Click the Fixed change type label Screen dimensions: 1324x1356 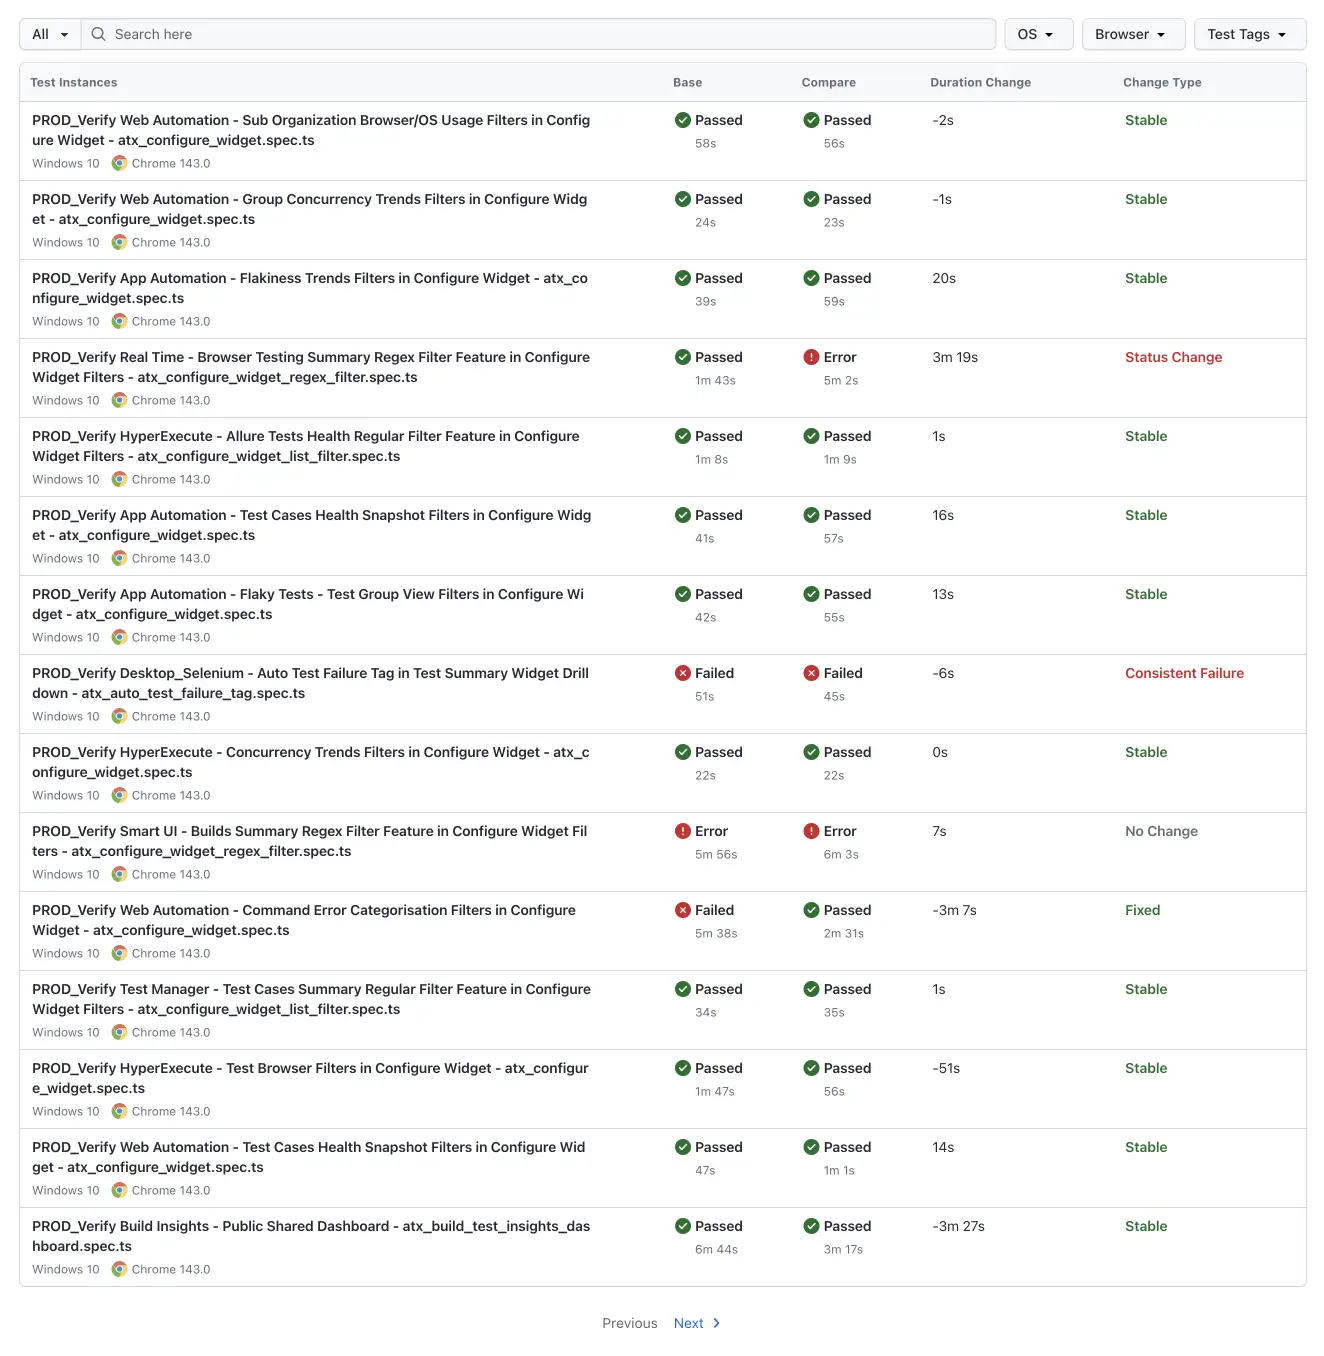point(1142,910)
